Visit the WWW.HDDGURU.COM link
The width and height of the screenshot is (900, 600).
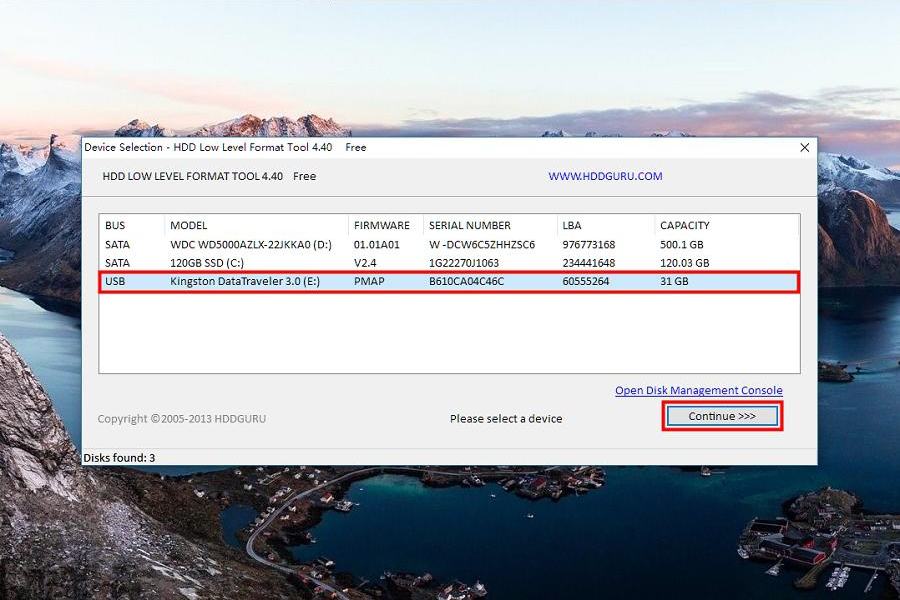[605, 176]
